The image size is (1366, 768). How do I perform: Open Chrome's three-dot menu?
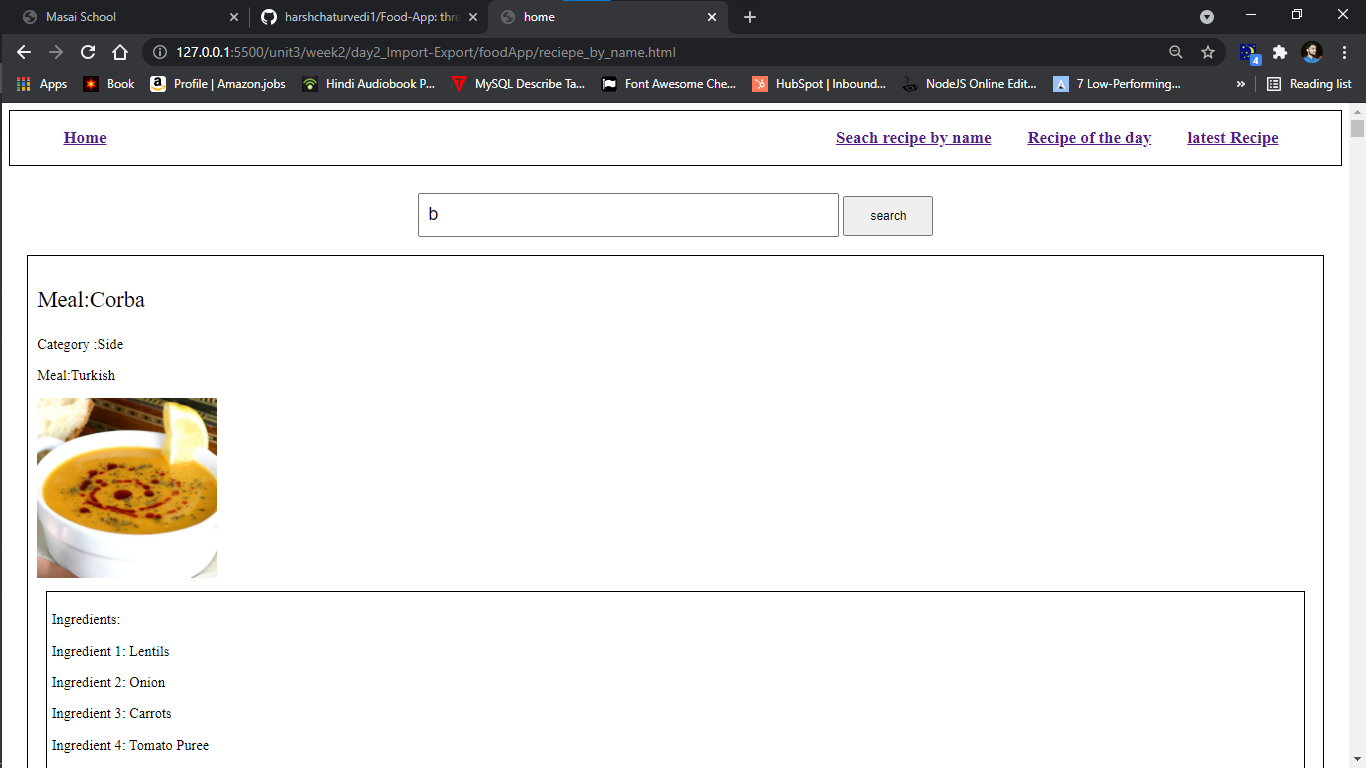(x=1344, y=52)
